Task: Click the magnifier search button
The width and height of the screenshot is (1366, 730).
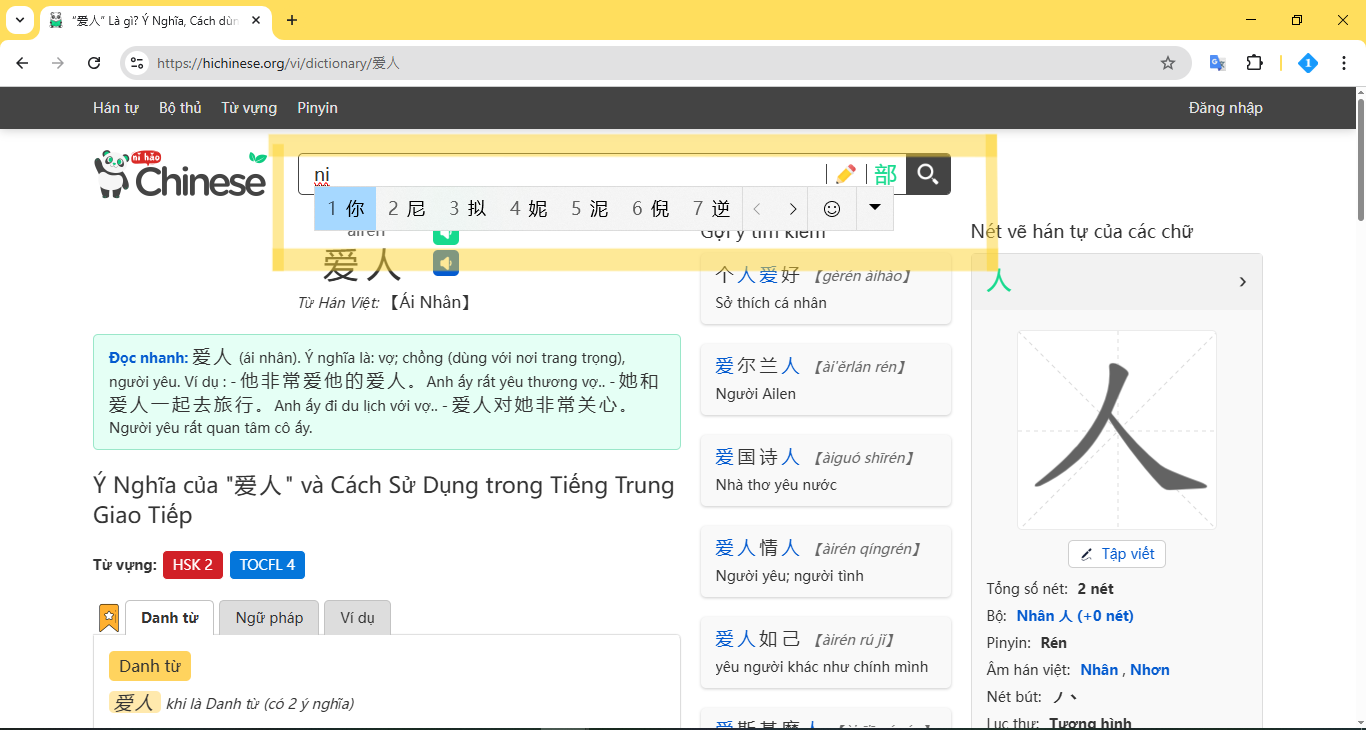Action: pos(928,175)
